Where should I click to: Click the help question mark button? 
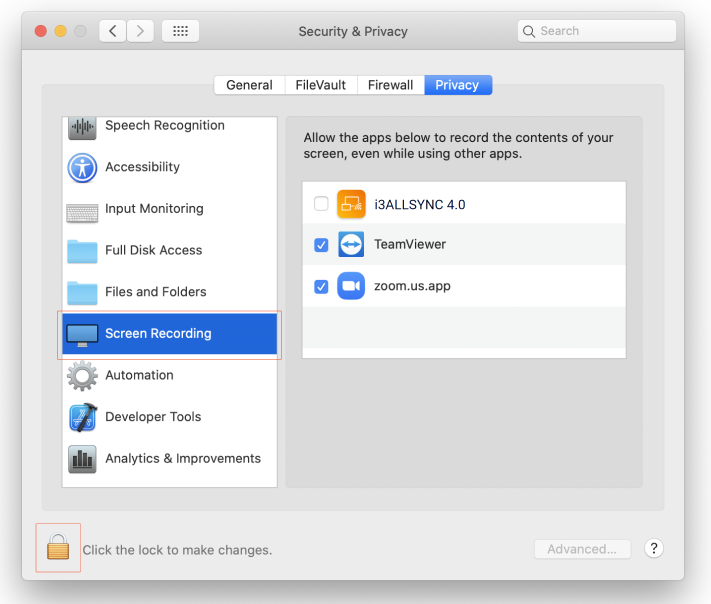point(653,548)
